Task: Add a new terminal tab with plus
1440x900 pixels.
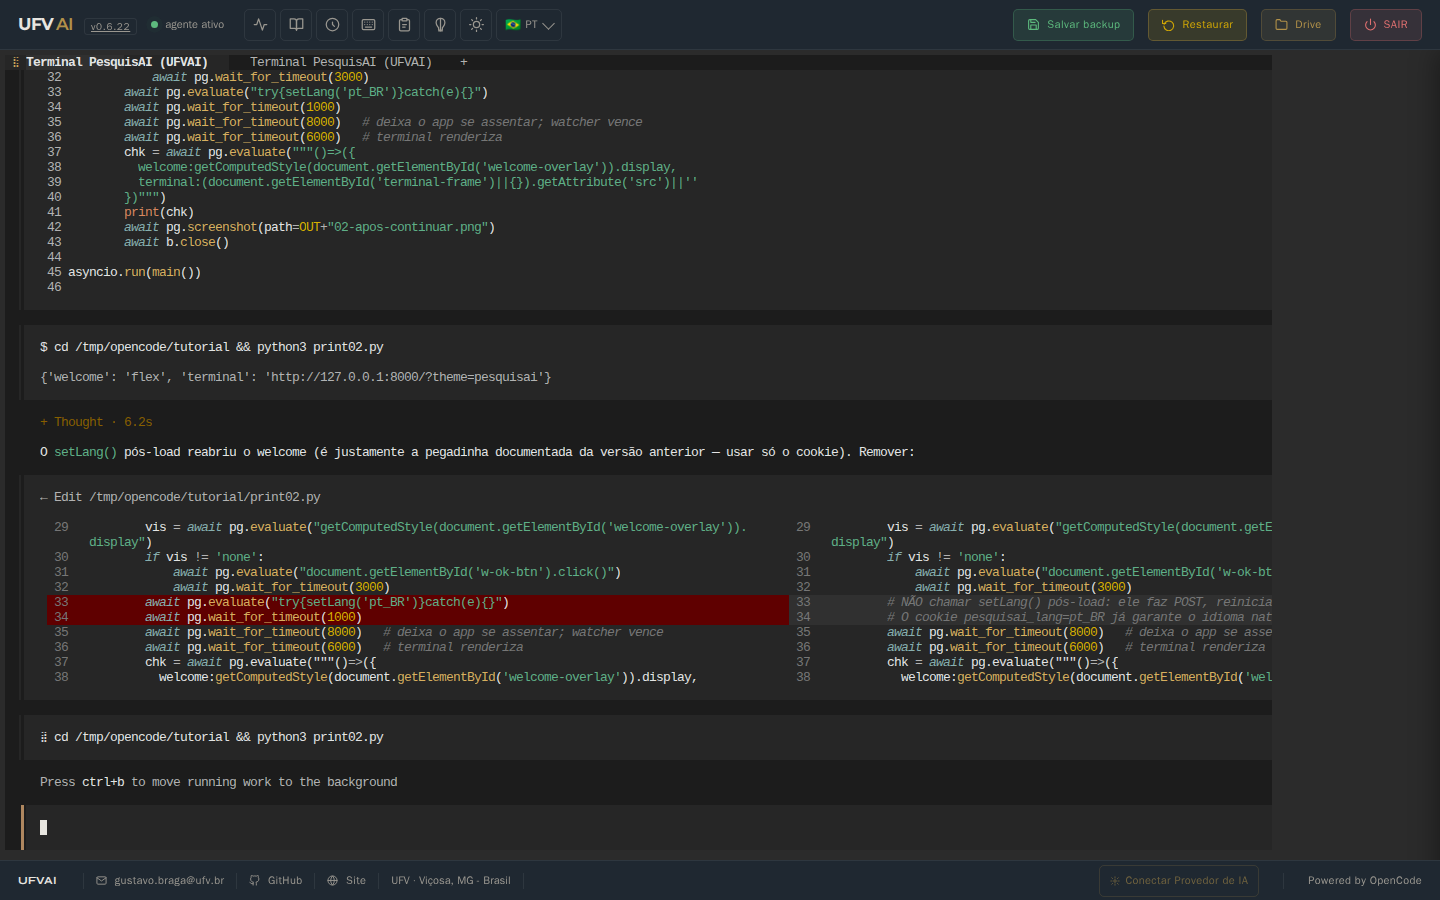Action: pos(464,62)
